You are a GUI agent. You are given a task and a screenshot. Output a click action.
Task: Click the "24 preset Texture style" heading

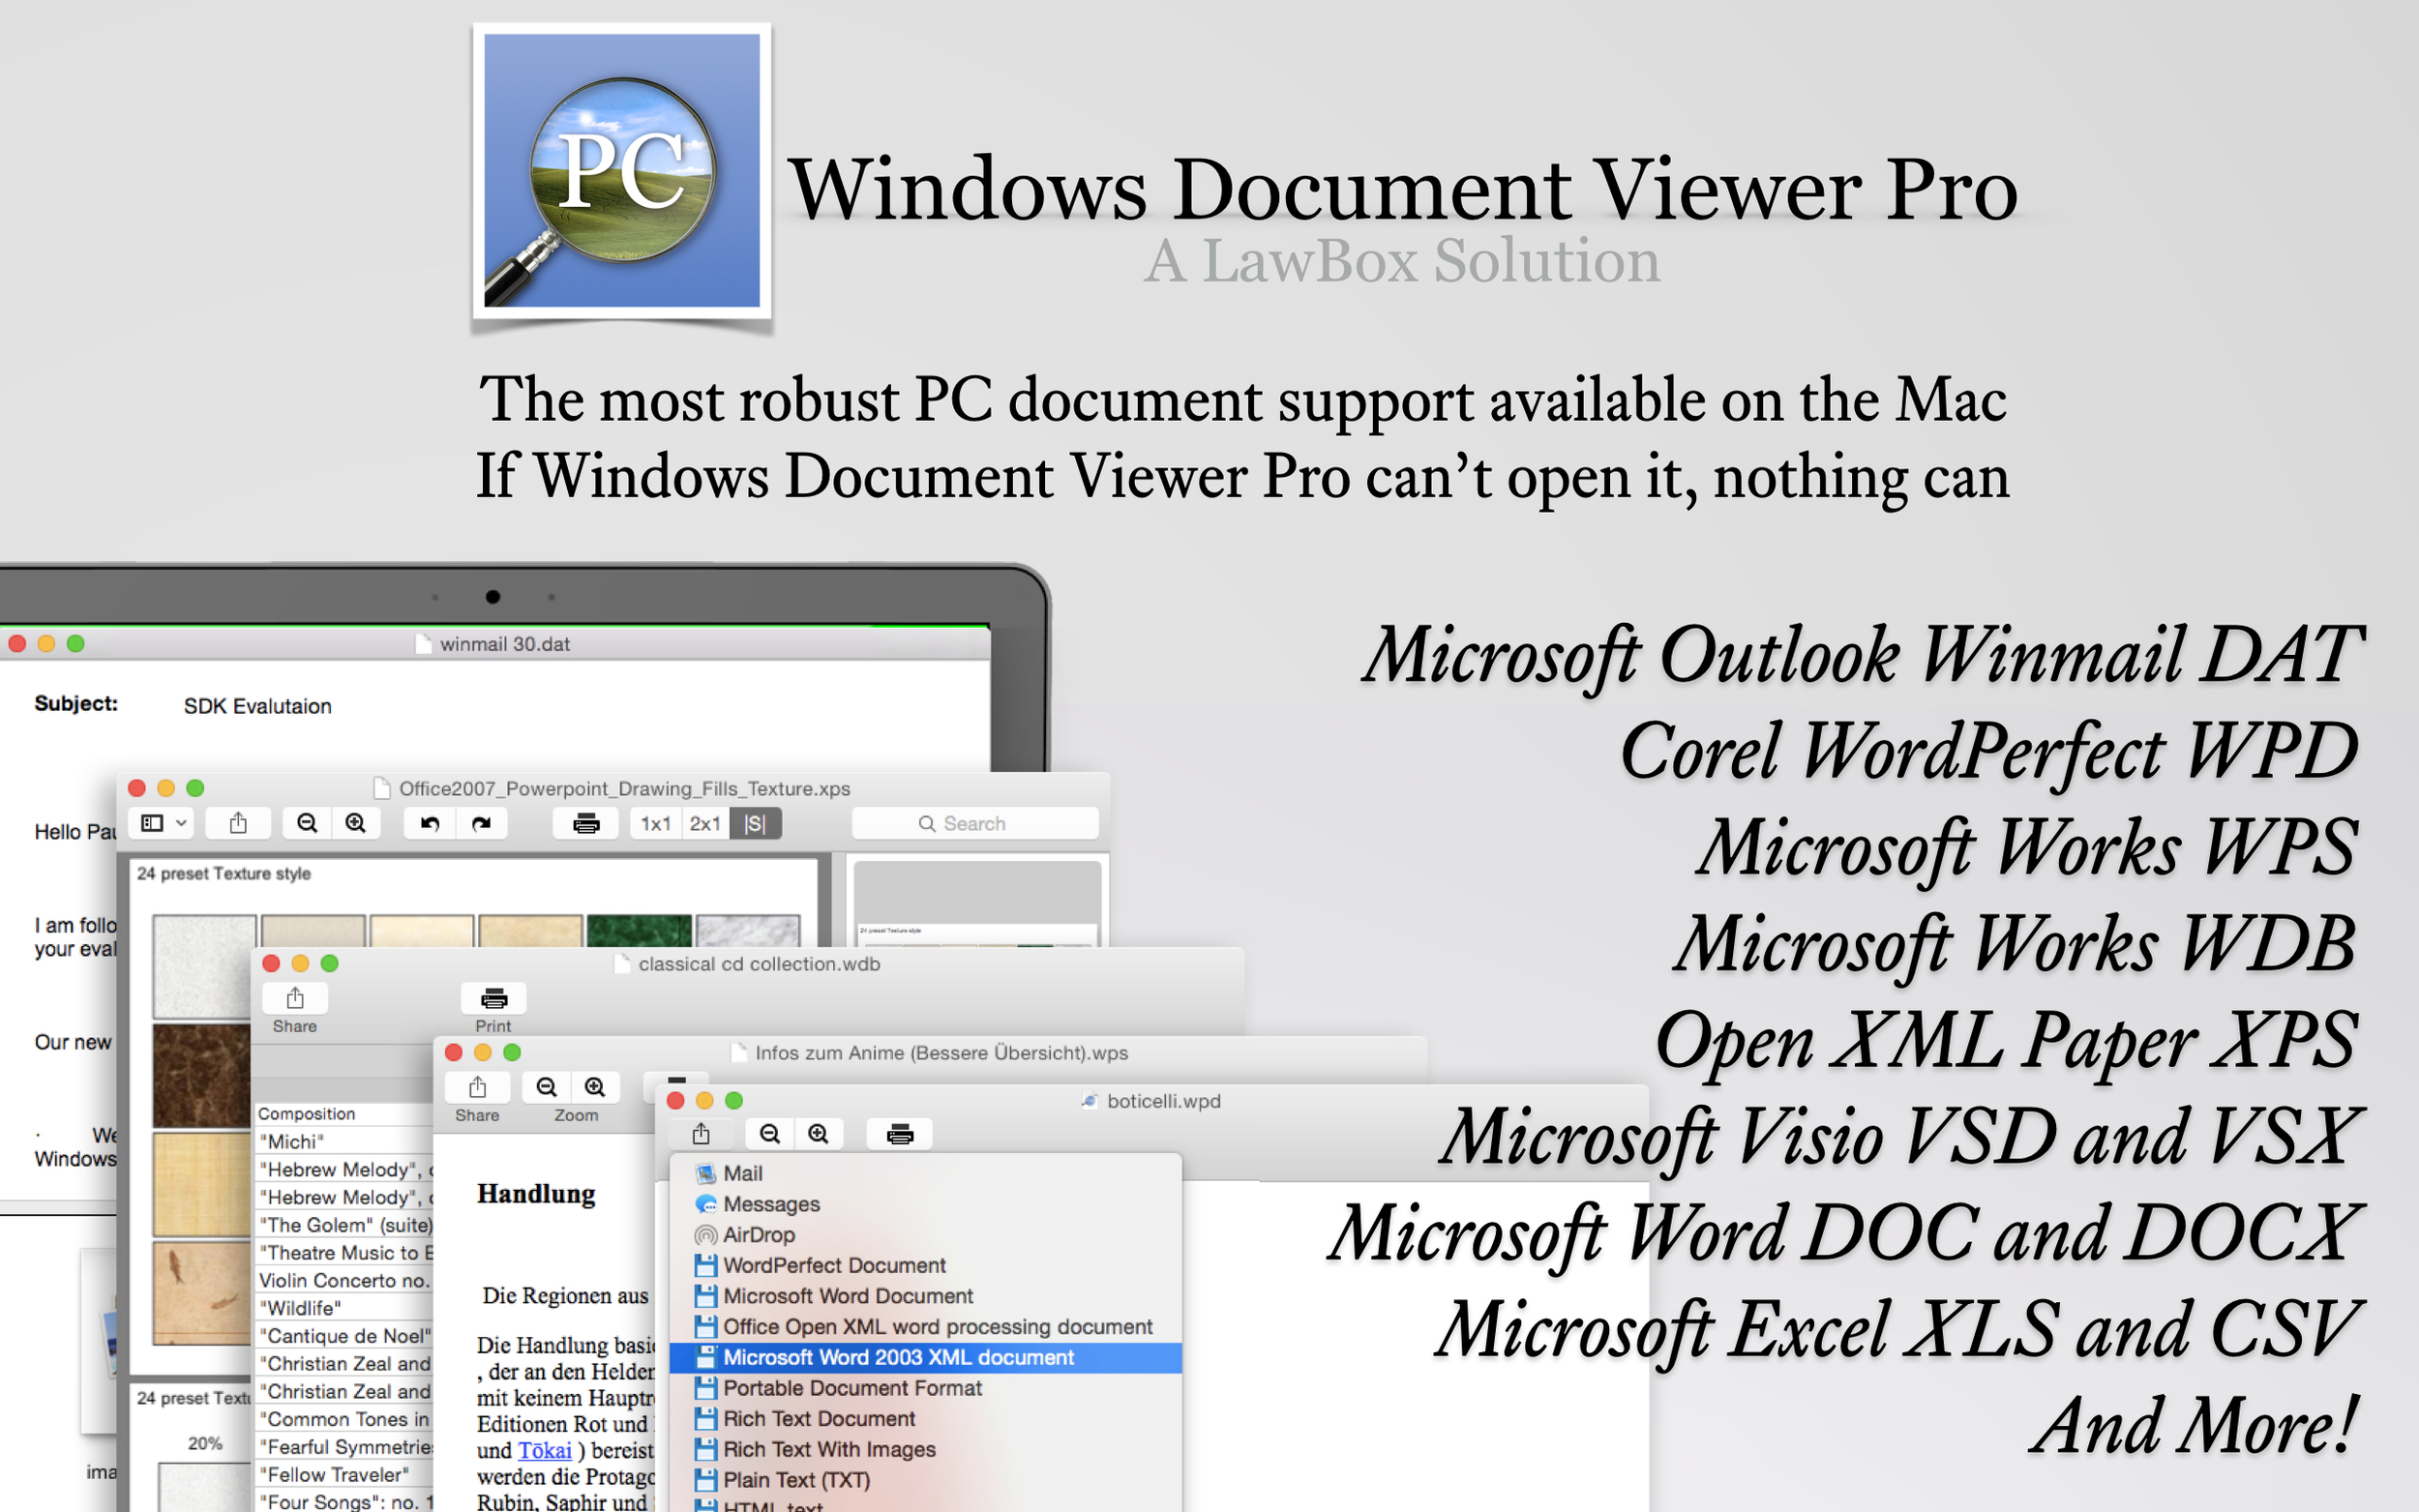pyautogui.click(x=224, y=873)
